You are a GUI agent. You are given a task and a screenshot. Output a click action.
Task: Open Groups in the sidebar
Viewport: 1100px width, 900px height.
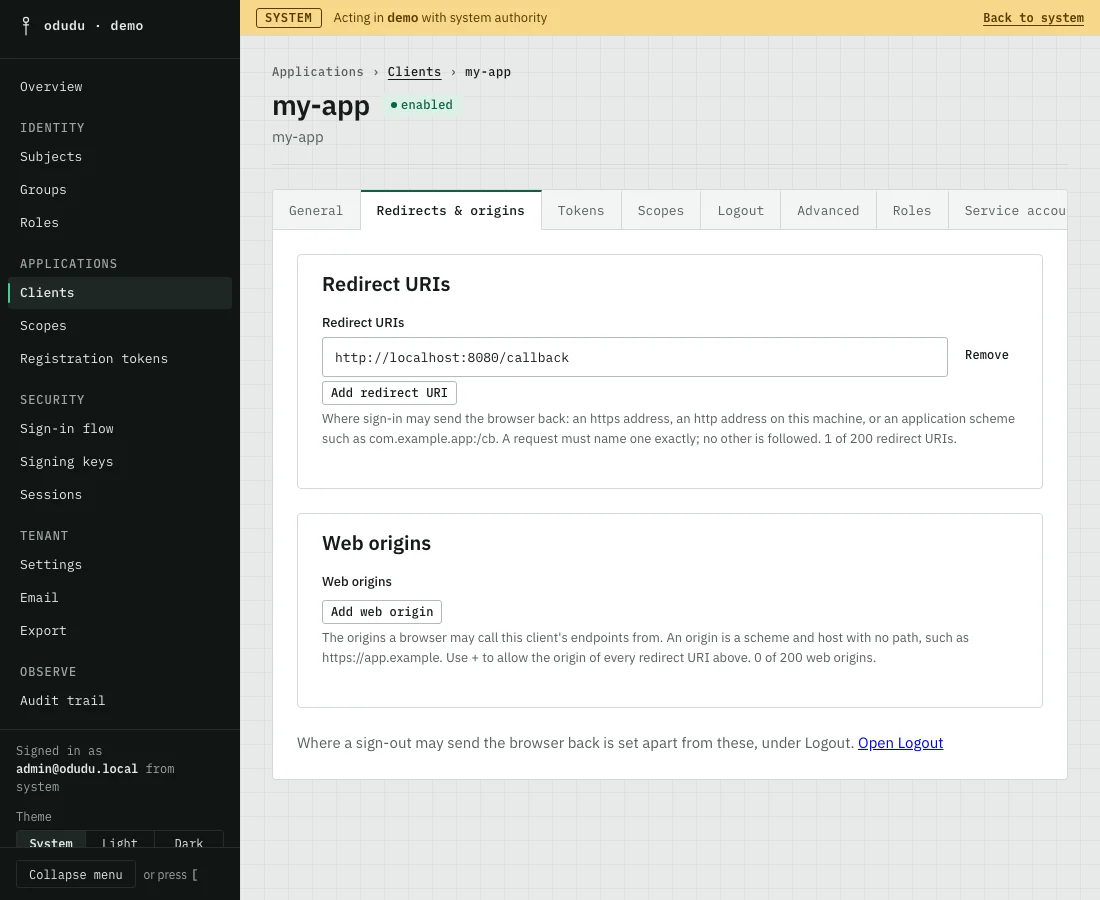(x=120, y=190)
